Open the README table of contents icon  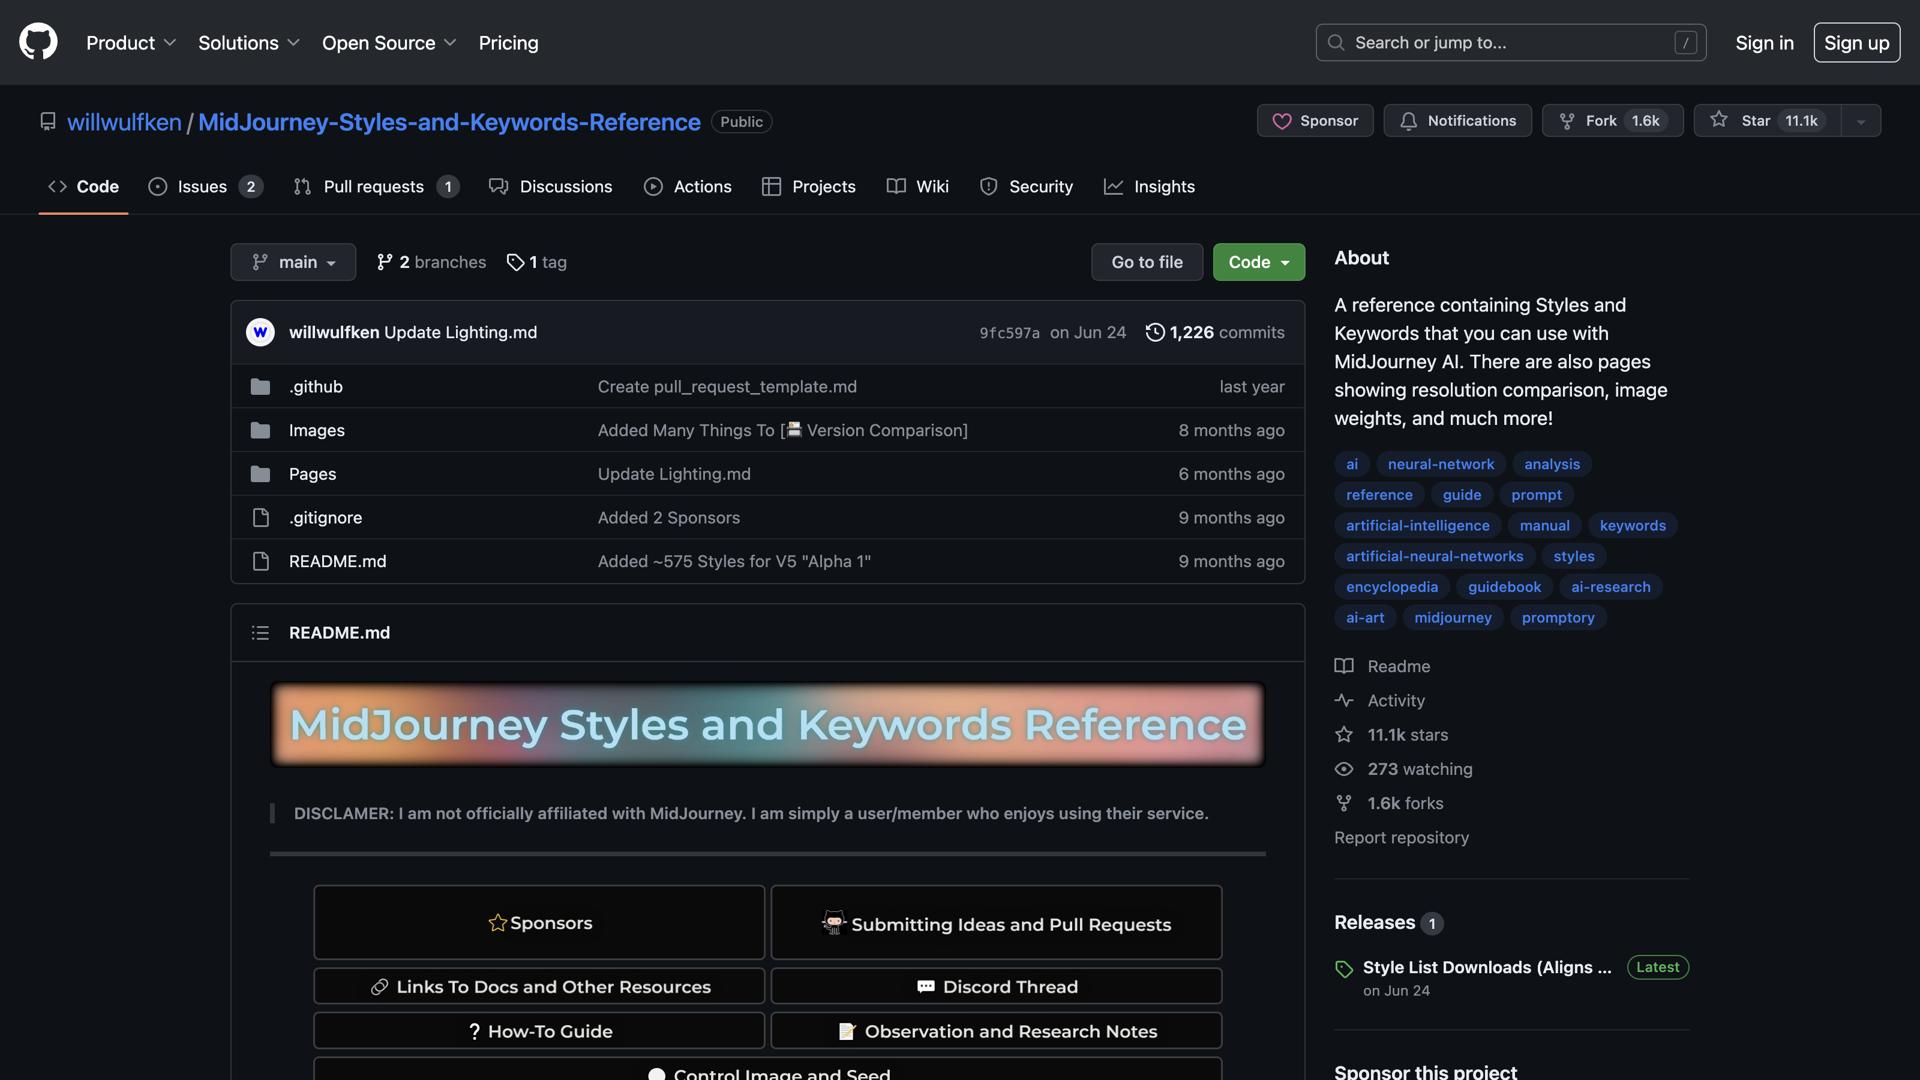click(260, 632)
